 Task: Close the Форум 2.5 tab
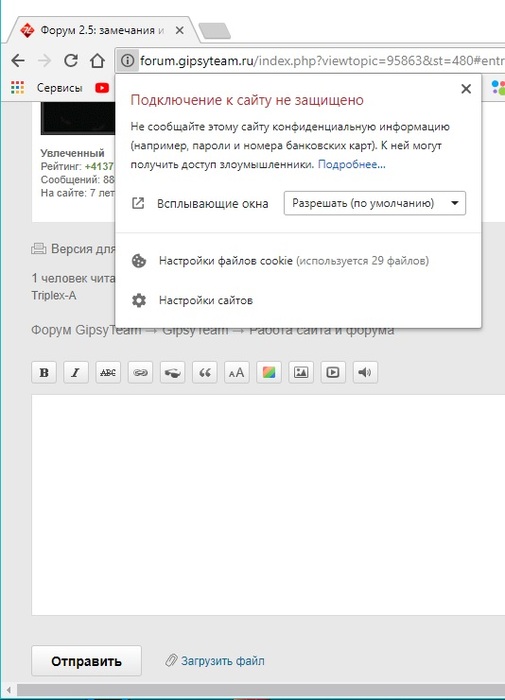(x=179, y=30)
